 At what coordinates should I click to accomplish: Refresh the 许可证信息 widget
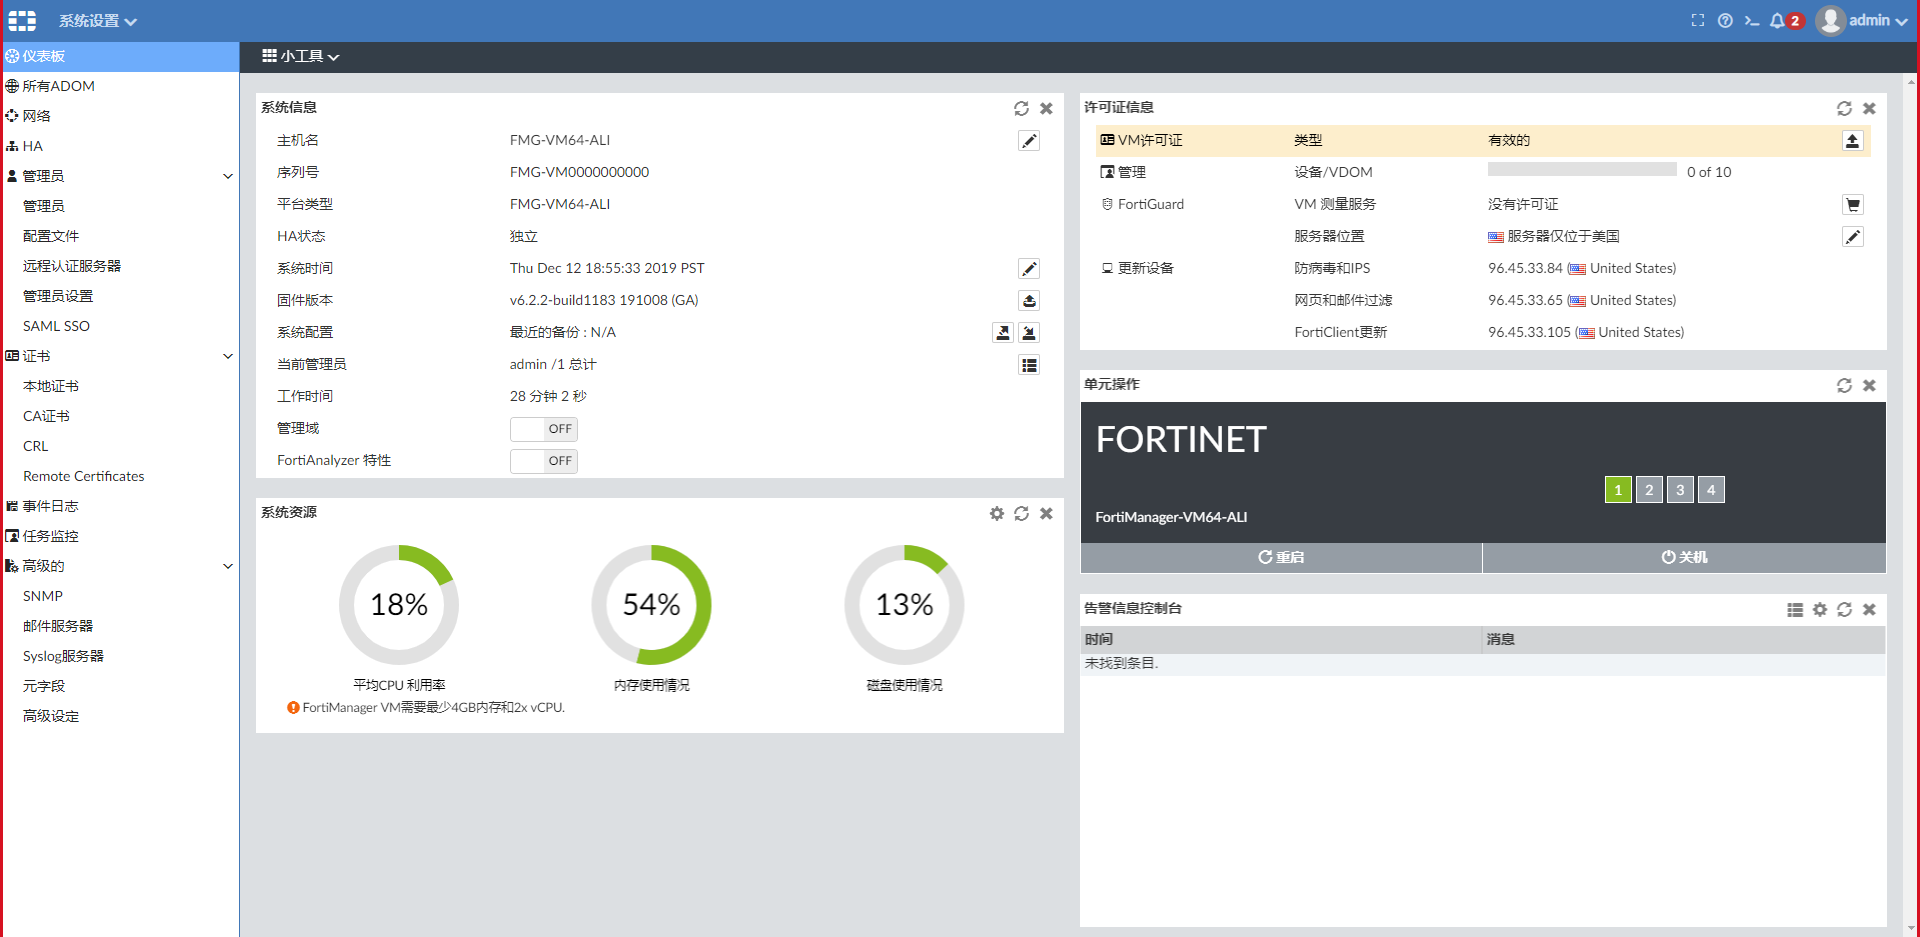[x=1844, y=108]
